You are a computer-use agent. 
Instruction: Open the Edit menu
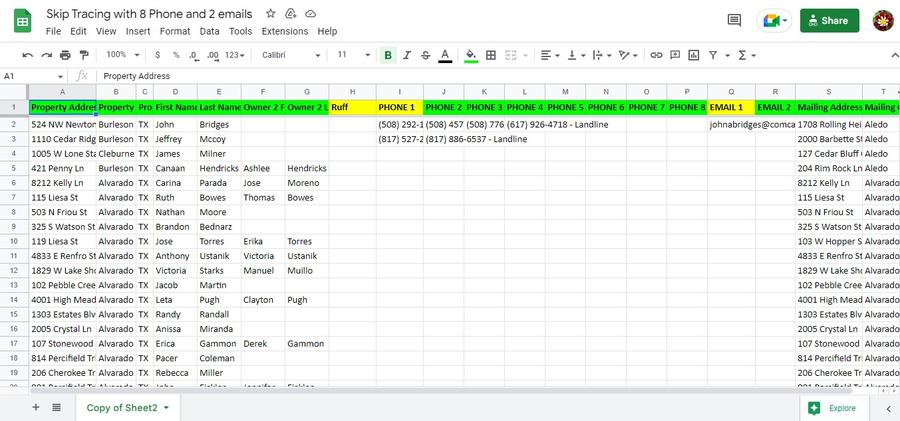[x=79, y=32]
